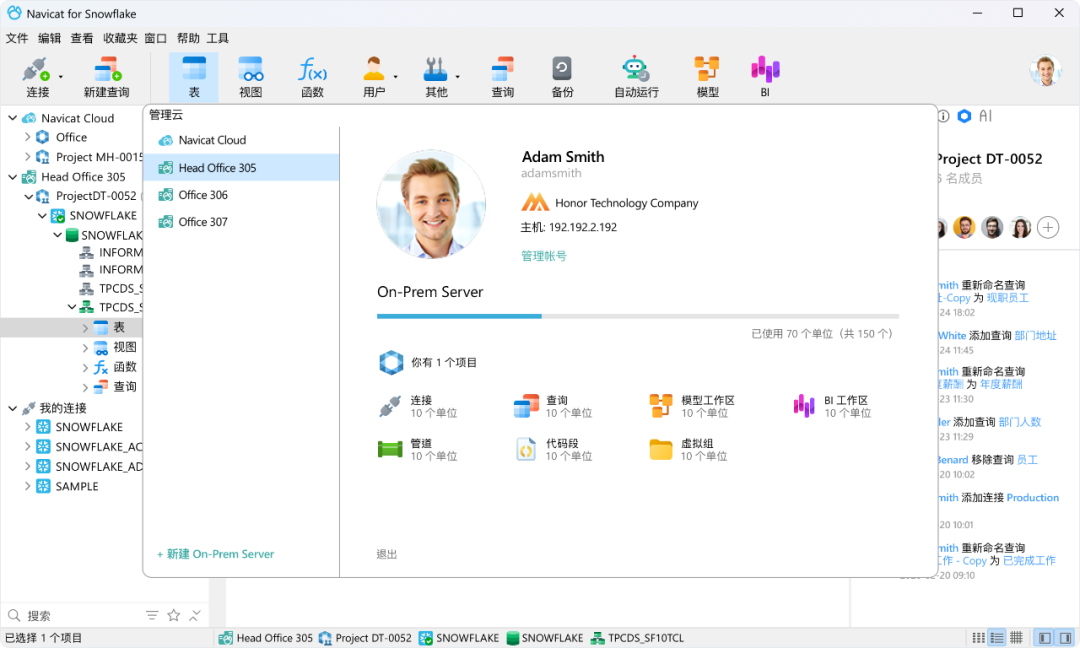1080x648 pixels.
Task: Open the 文件 menu
Action: pyautogui.click(x=17, y=38)
